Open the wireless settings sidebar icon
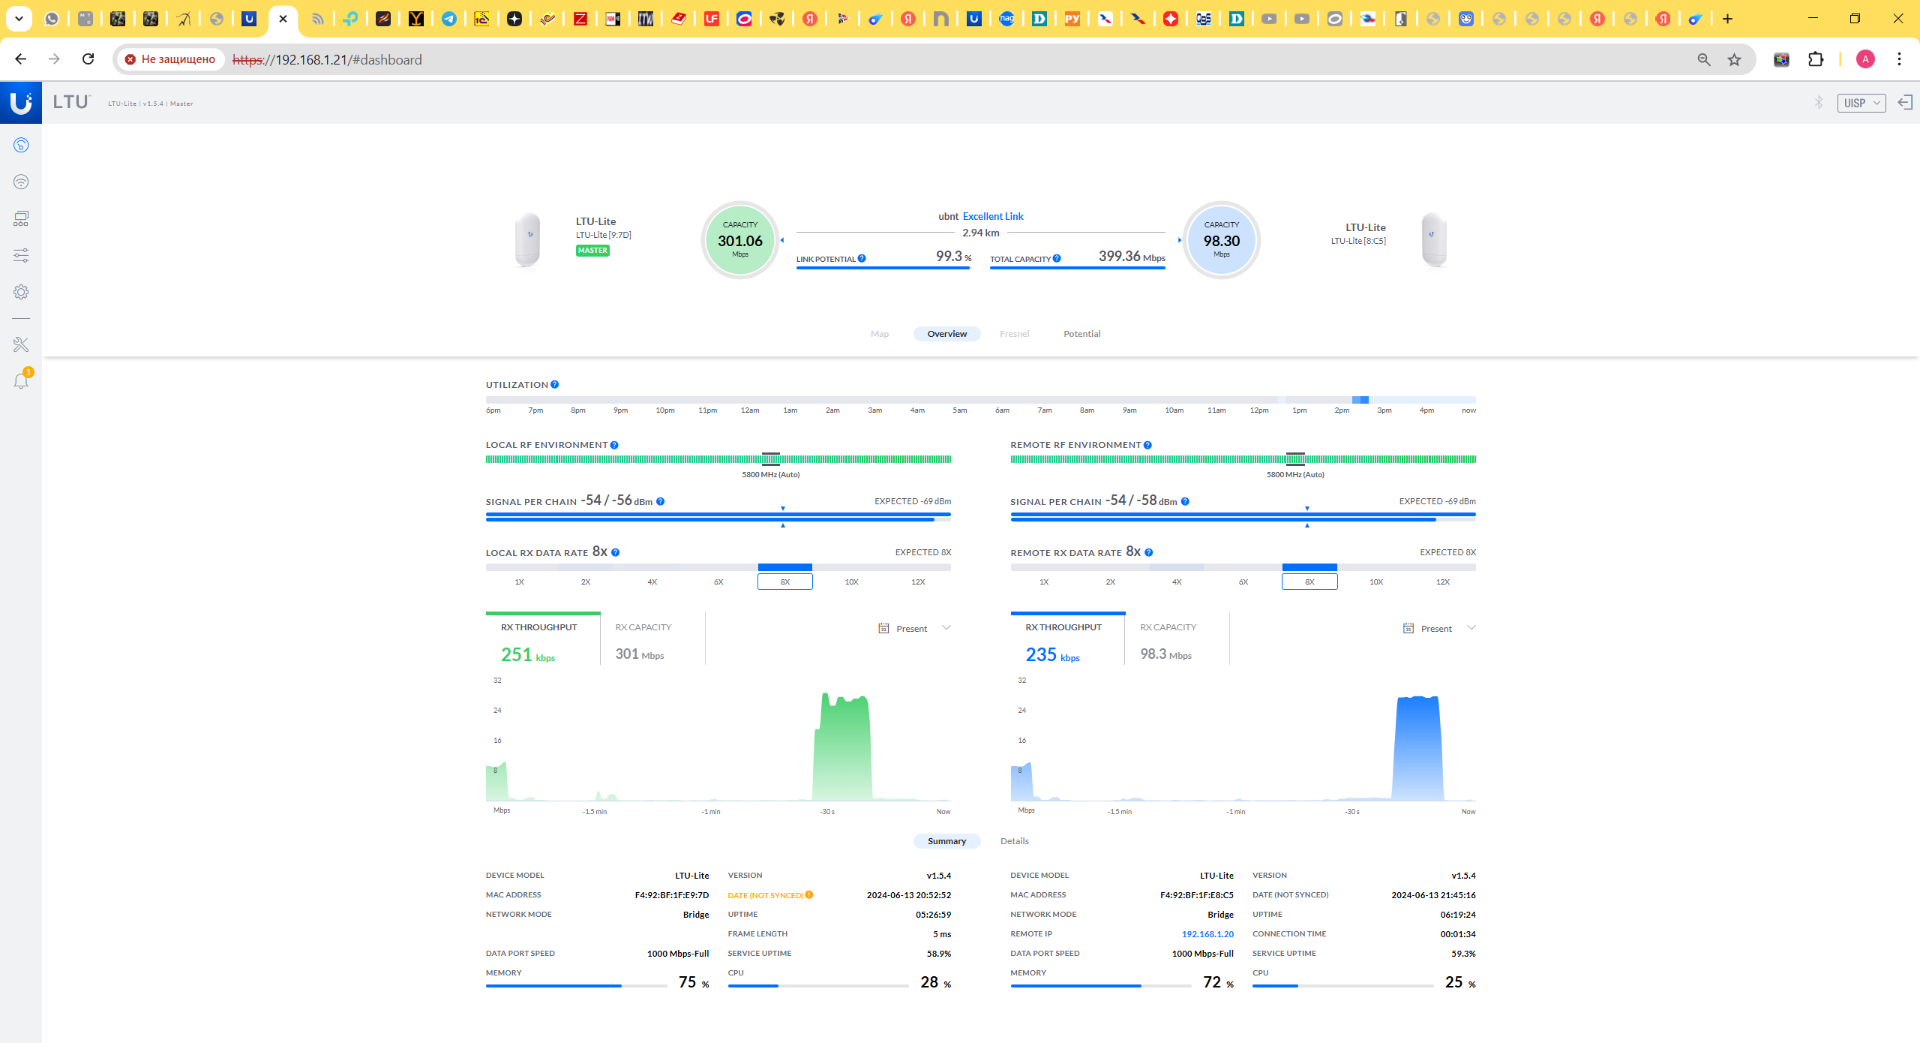The image size is (1920, 1043). coord(21,182)
